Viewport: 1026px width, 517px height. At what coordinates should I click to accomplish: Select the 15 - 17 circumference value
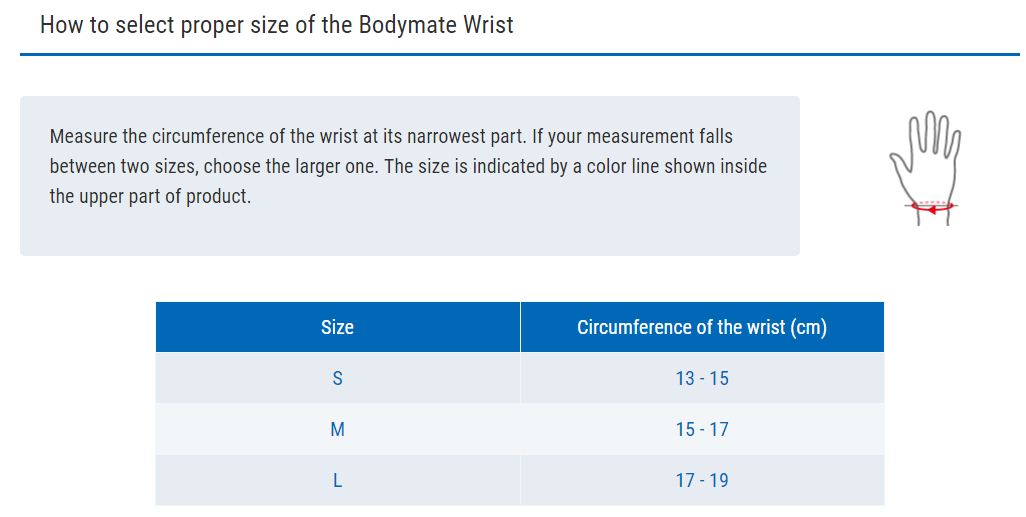coord(702,429)
